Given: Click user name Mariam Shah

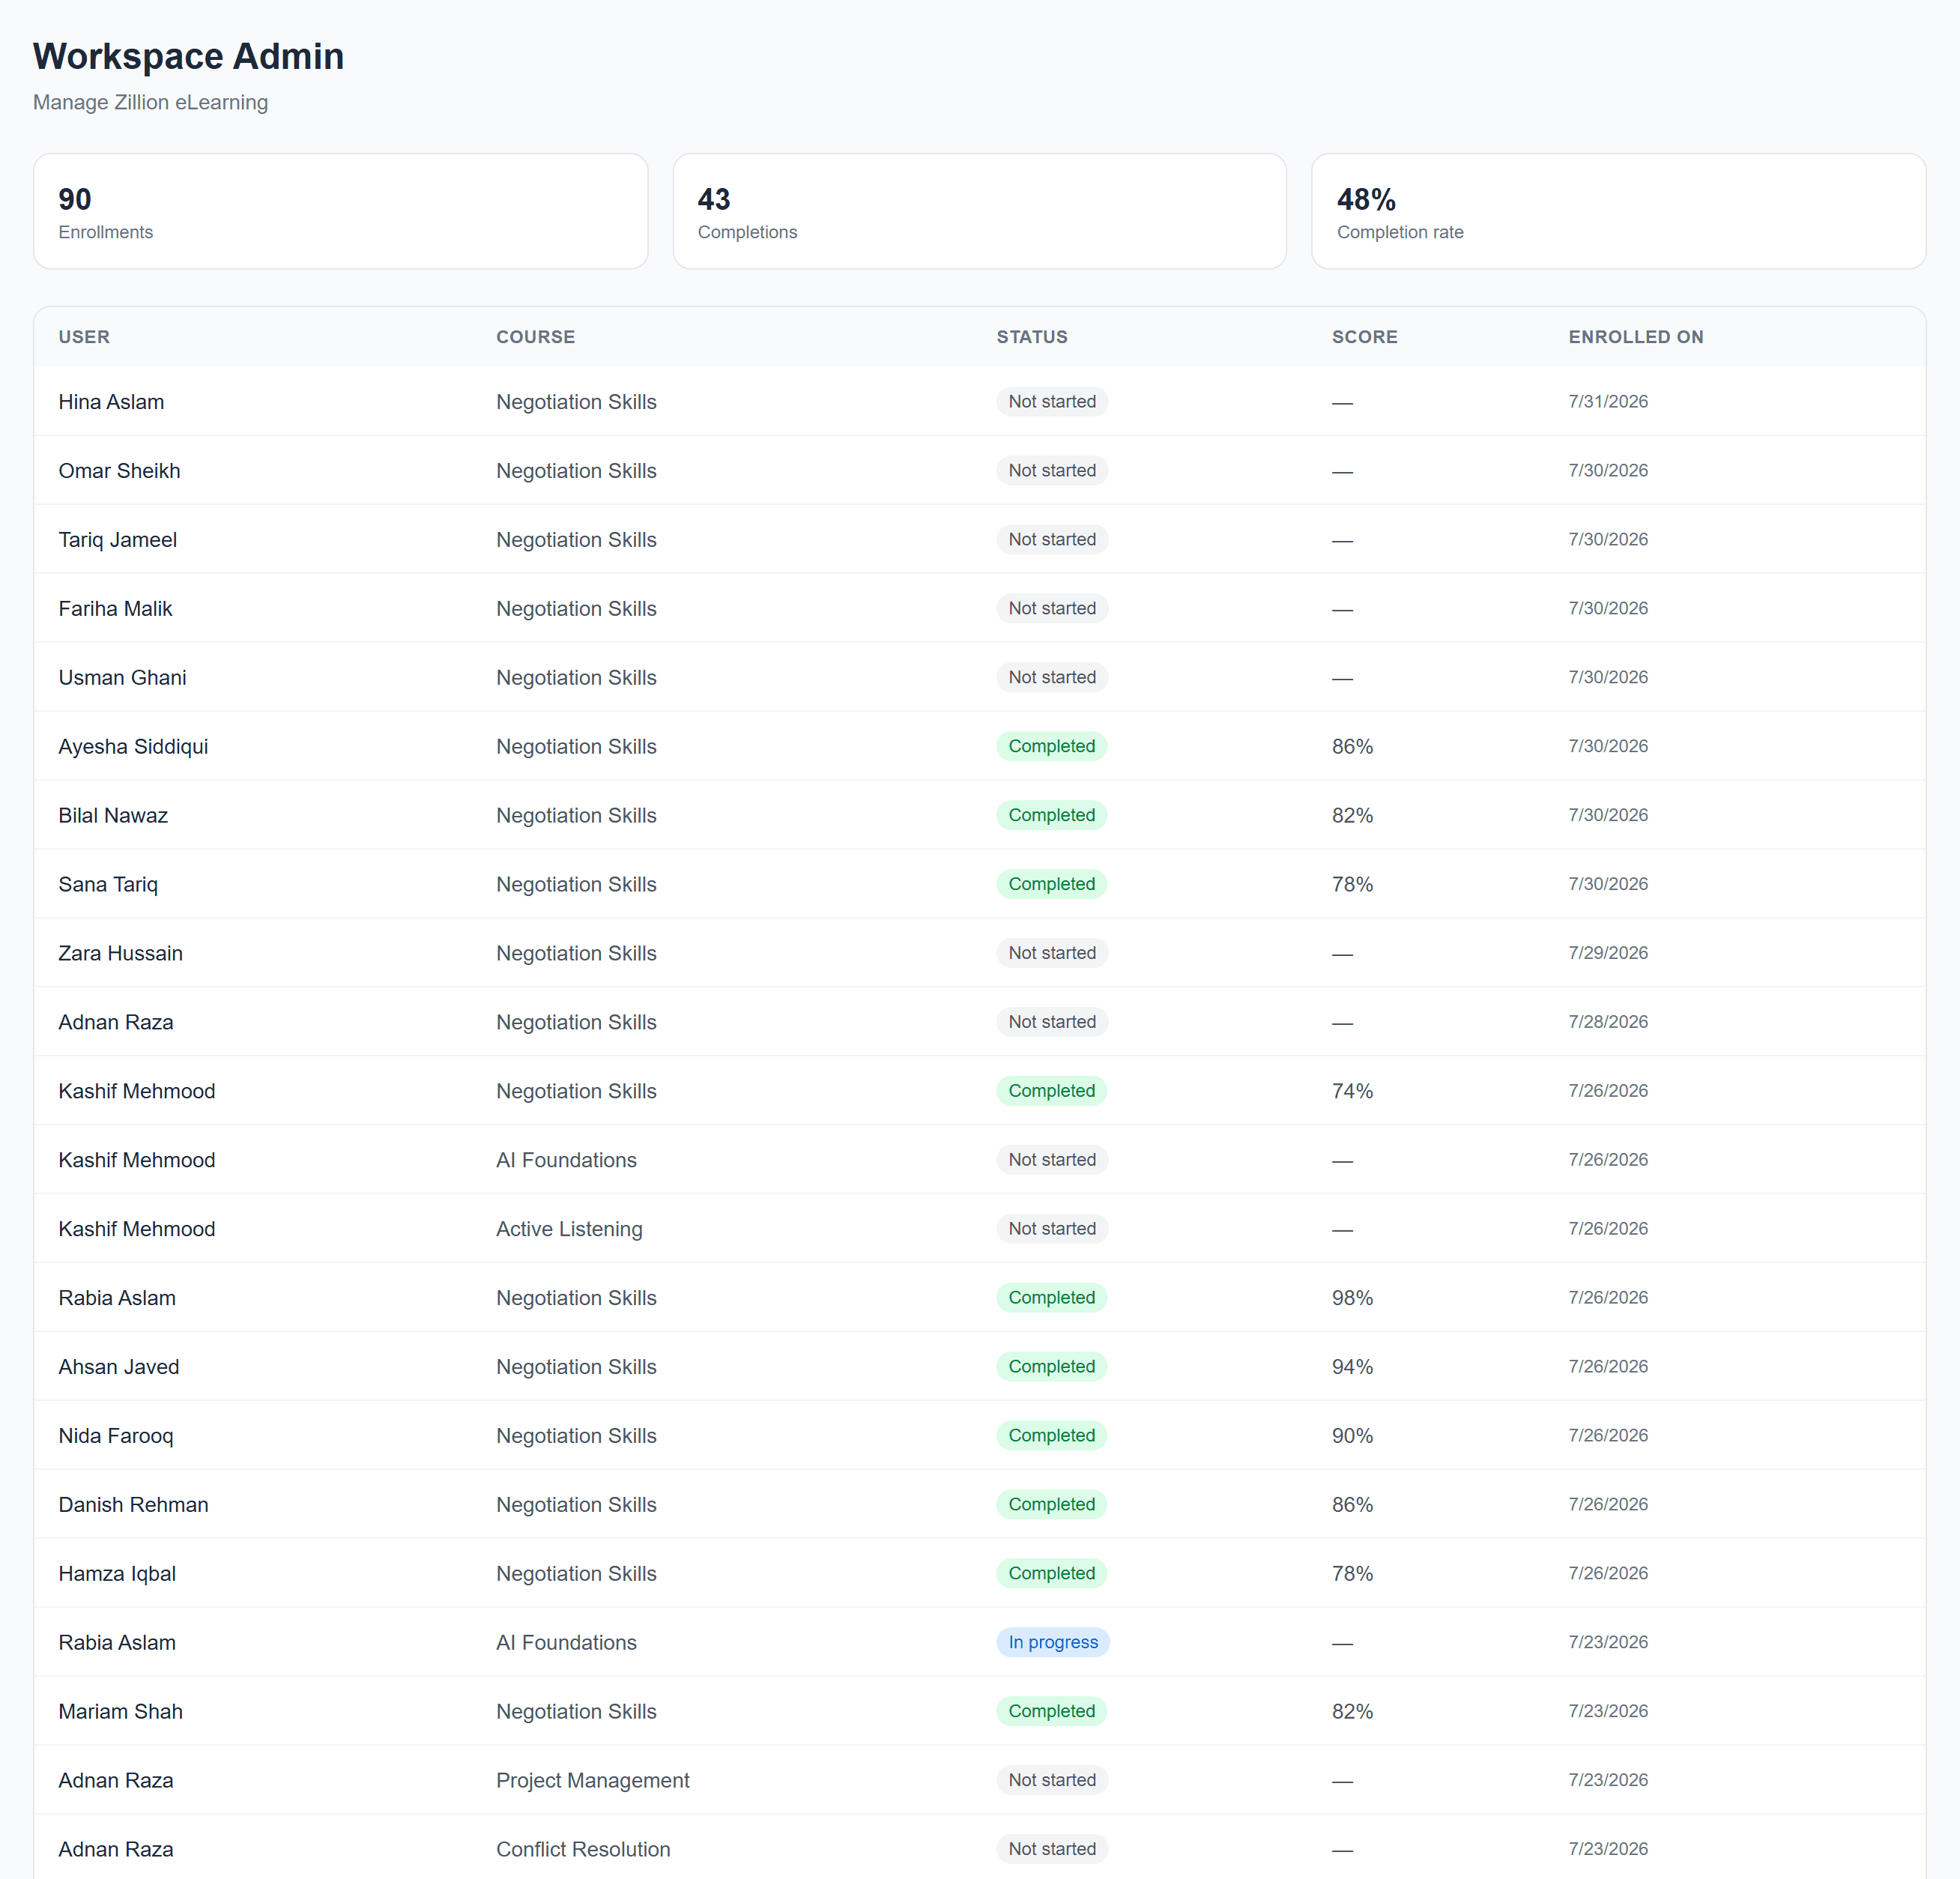Looking at the screenshot, I should click(120, 1712).
